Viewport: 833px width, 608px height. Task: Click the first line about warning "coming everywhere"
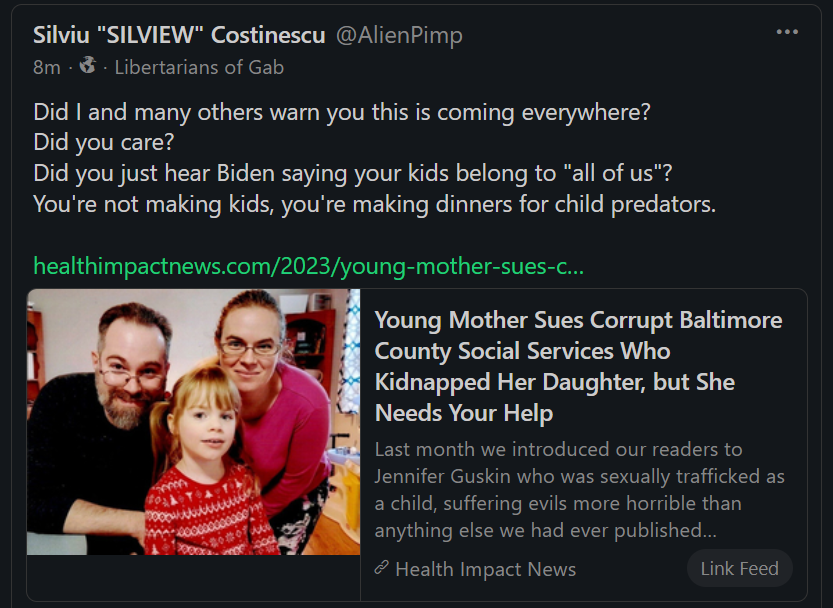(x=341, y=111)
